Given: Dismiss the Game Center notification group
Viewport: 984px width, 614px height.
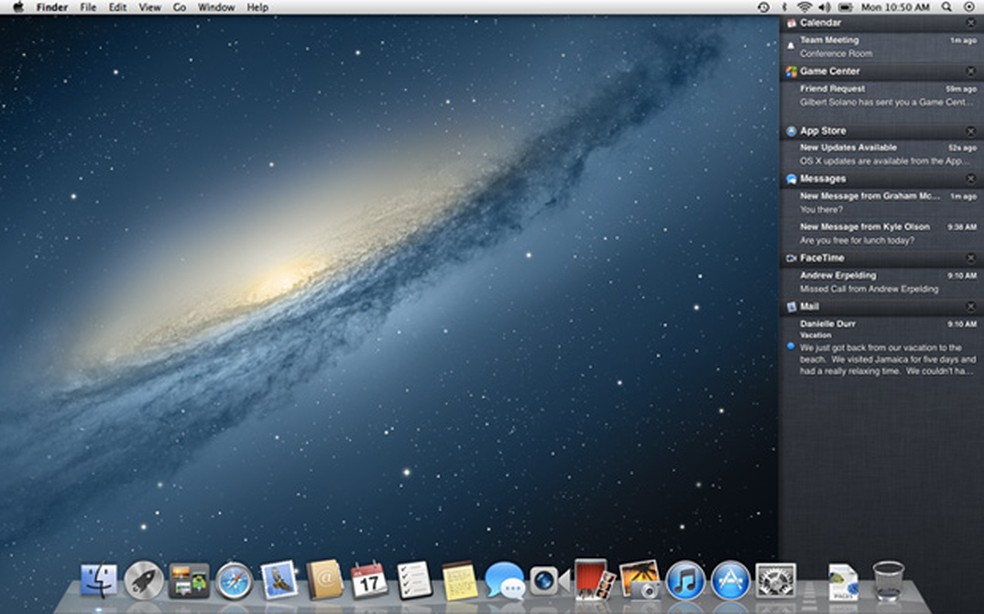Looking at the screenshot, I should tap(971, 72).
